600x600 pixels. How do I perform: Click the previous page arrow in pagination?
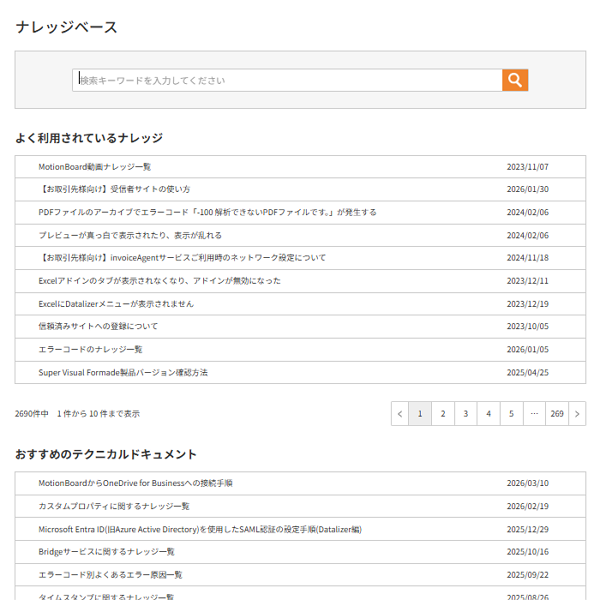pyautogui.click(x=400, y=413)
